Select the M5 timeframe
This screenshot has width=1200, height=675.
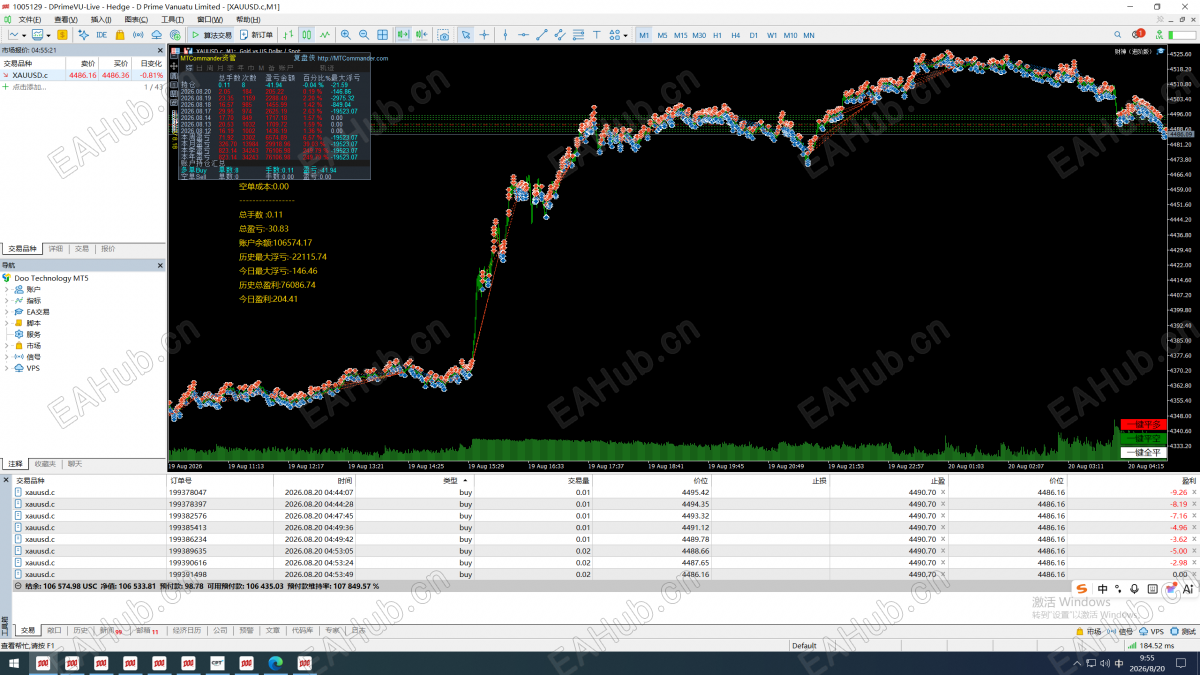[662, 35]
